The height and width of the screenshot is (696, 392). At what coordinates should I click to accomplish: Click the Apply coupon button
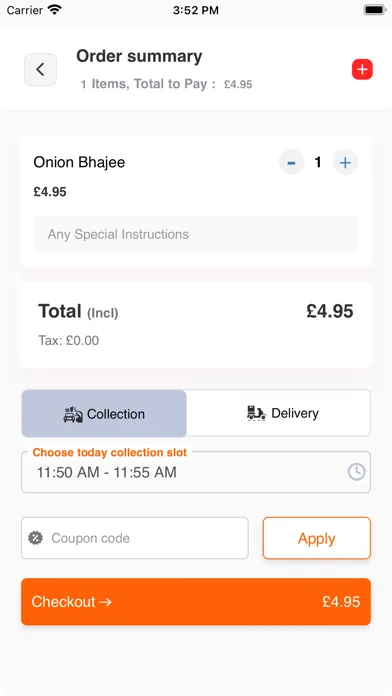coord(317,538)
